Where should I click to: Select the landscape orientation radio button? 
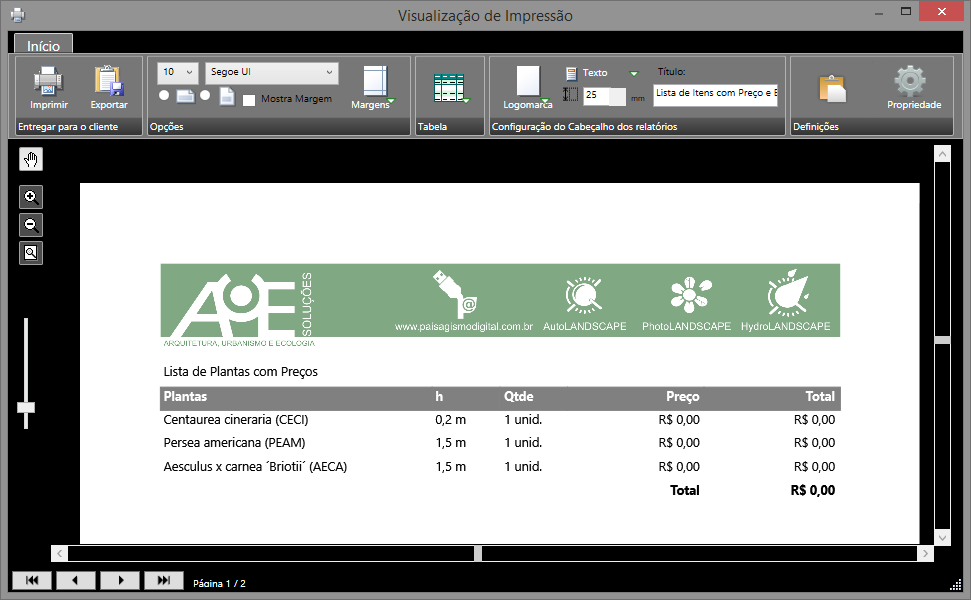pyautogui.click(x=164, y=96)
